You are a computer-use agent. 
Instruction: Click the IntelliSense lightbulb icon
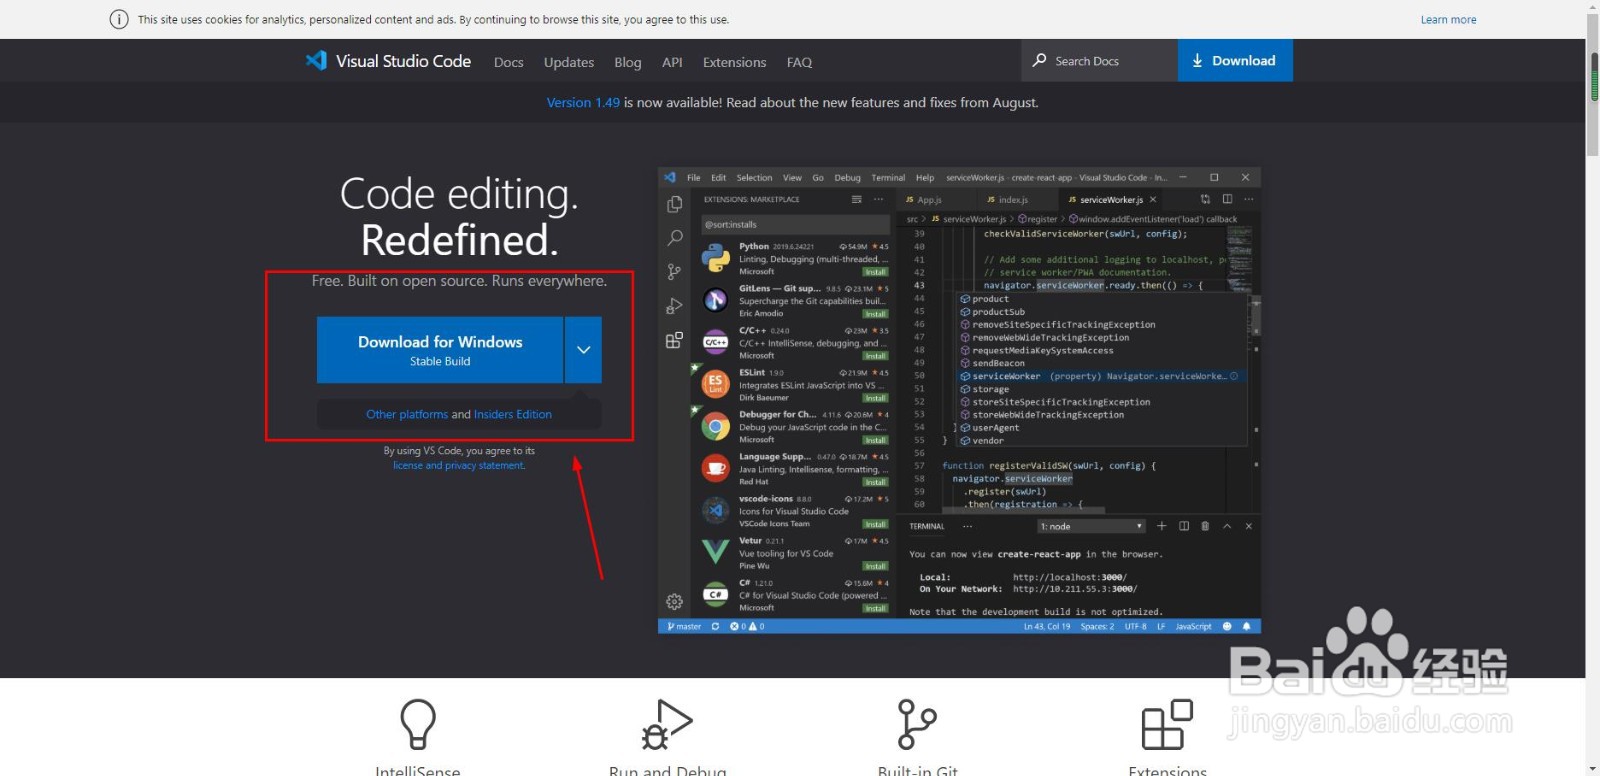point(418,723)
